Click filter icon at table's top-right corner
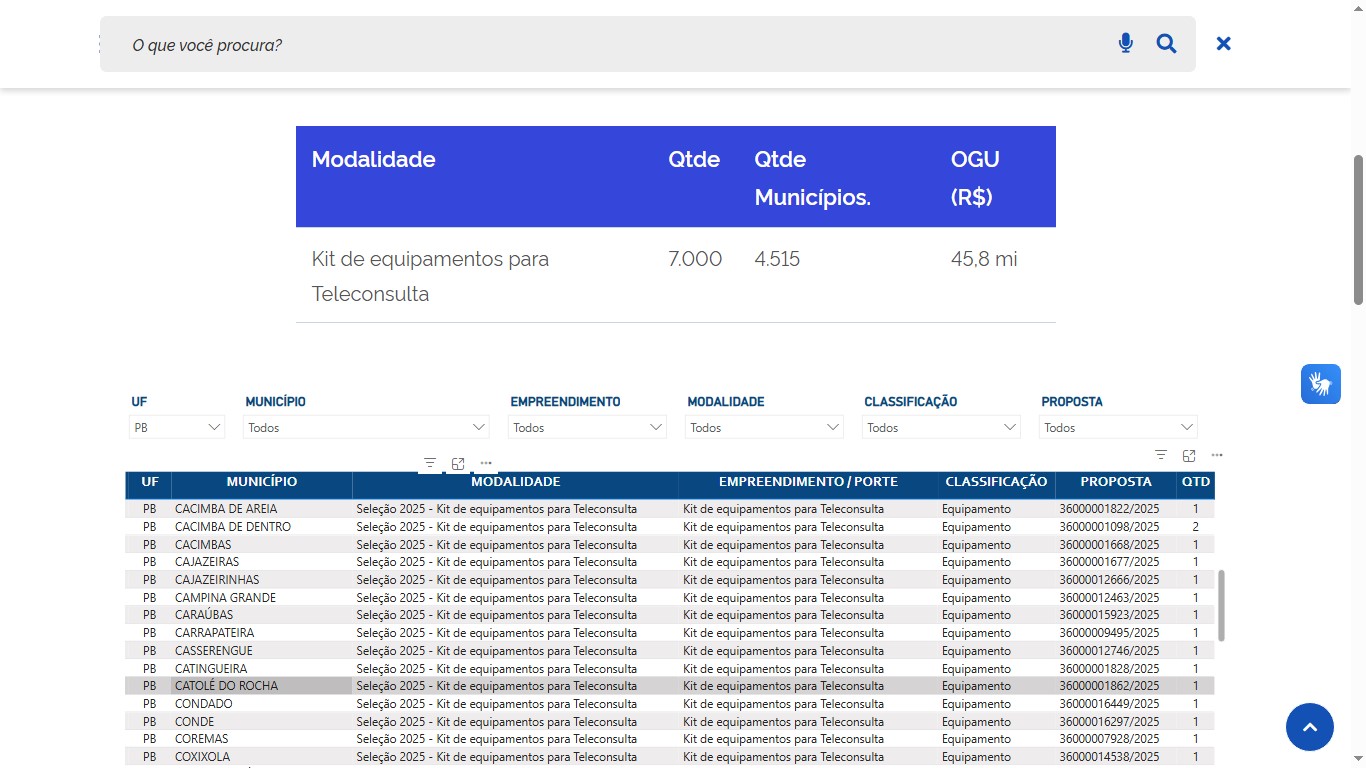1366x768 pixels. click(x=1161, y=455)
